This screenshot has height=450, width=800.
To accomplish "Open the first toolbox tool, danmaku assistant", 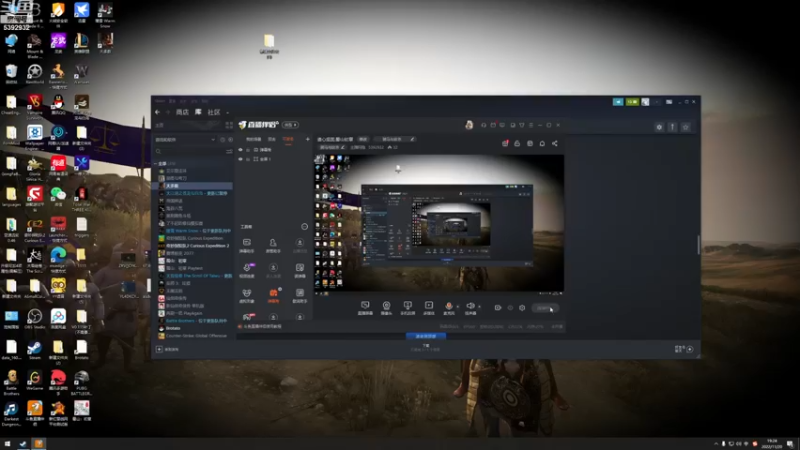I will click(247, 245).
